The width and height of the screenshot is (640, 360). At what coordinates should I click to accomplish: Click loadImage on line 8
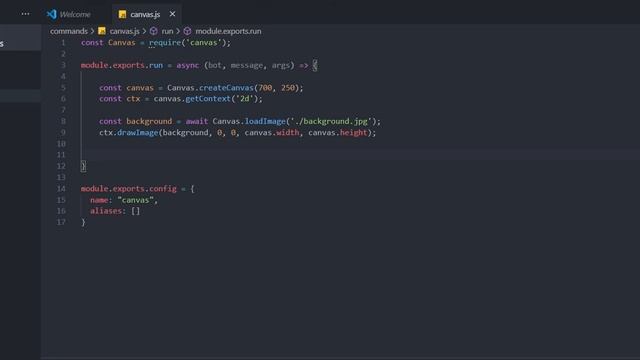(x=265, y=121)
